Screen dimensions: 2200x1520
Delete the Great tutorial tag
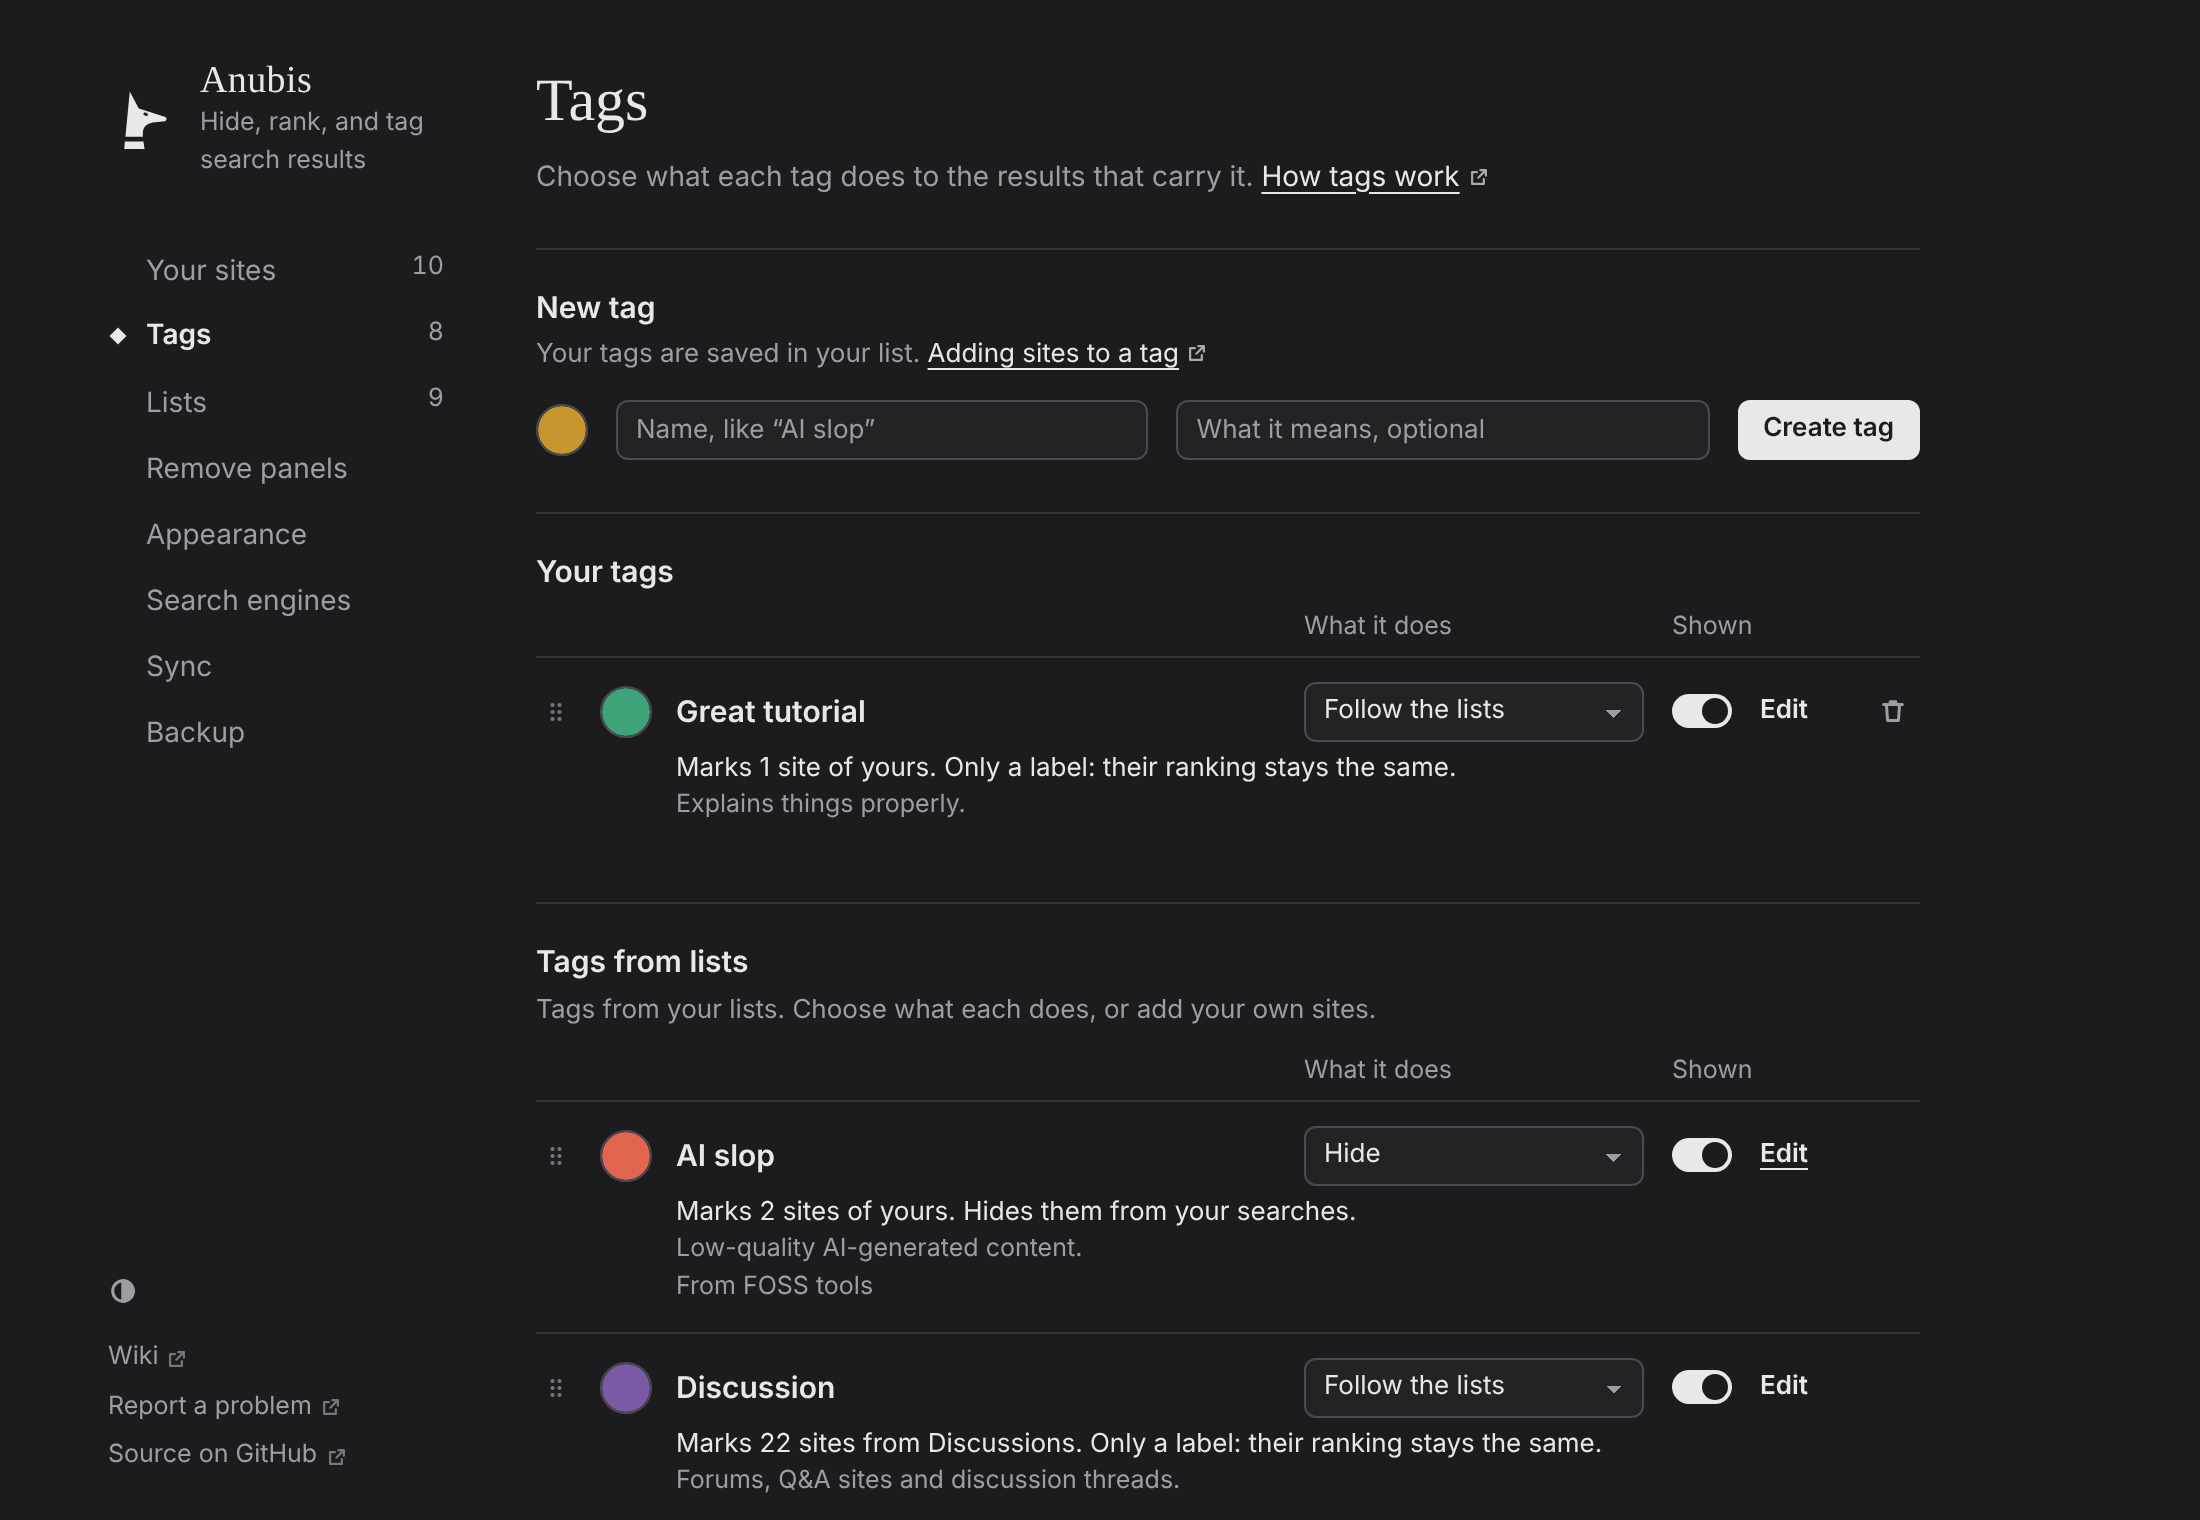[1892, 711]
